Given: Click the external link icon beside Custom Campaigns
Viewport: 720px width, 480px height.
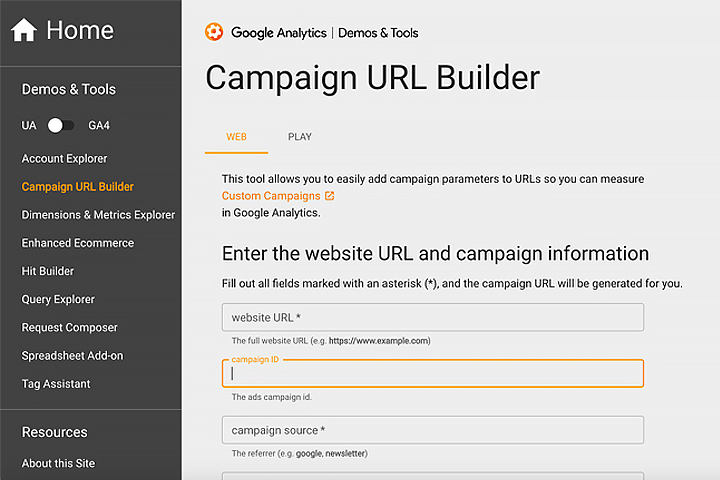Looking at the screenshot, I should [x=330, y=196].
